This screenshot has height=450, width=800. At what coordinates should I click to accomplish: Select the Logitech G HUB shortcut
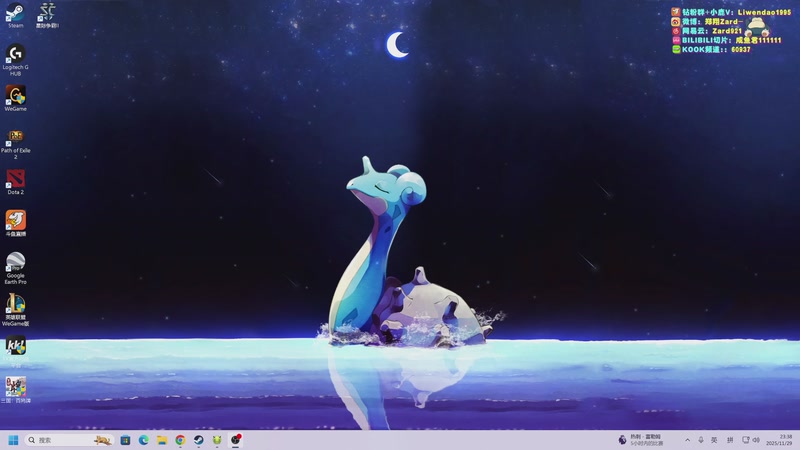click(15, 60)
